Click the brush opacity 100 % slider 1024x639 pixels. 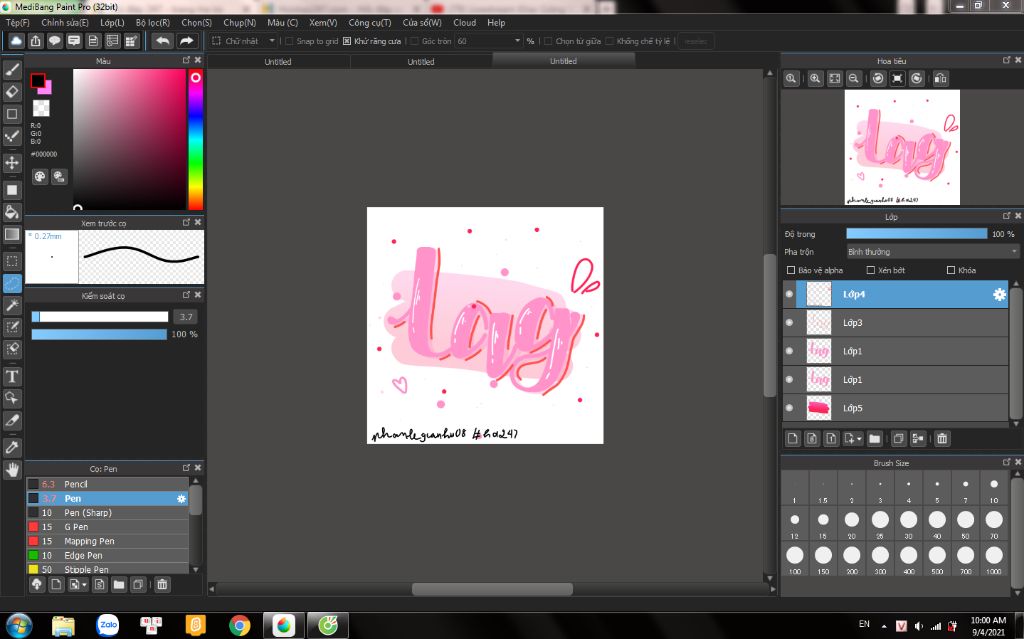(99, 335)
